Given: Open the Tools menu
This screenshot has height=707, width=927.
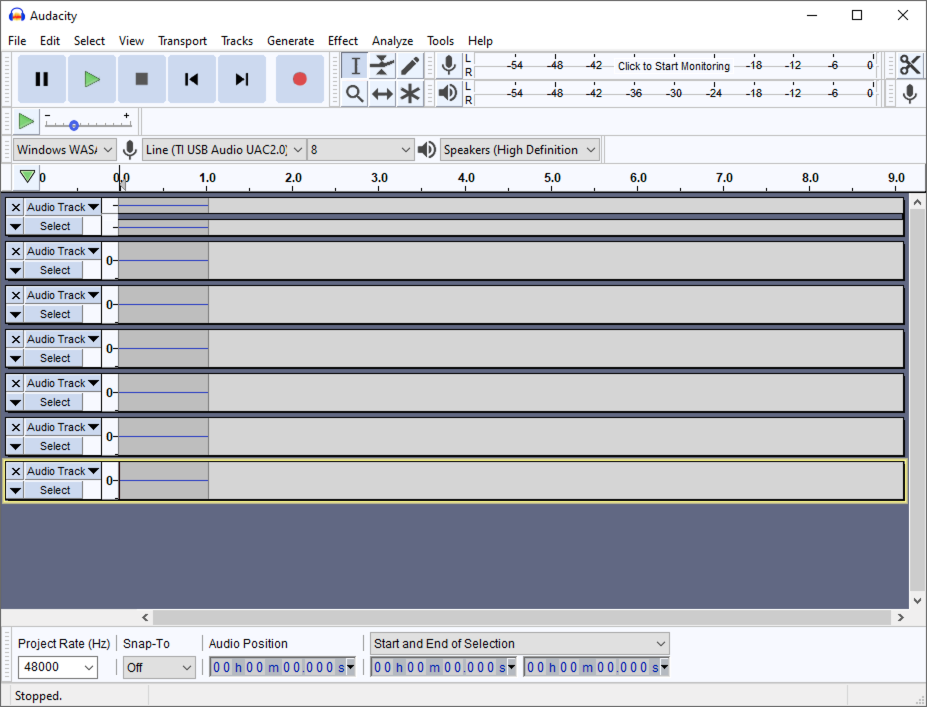Looking at the screenshot, I should coord(440,41).
